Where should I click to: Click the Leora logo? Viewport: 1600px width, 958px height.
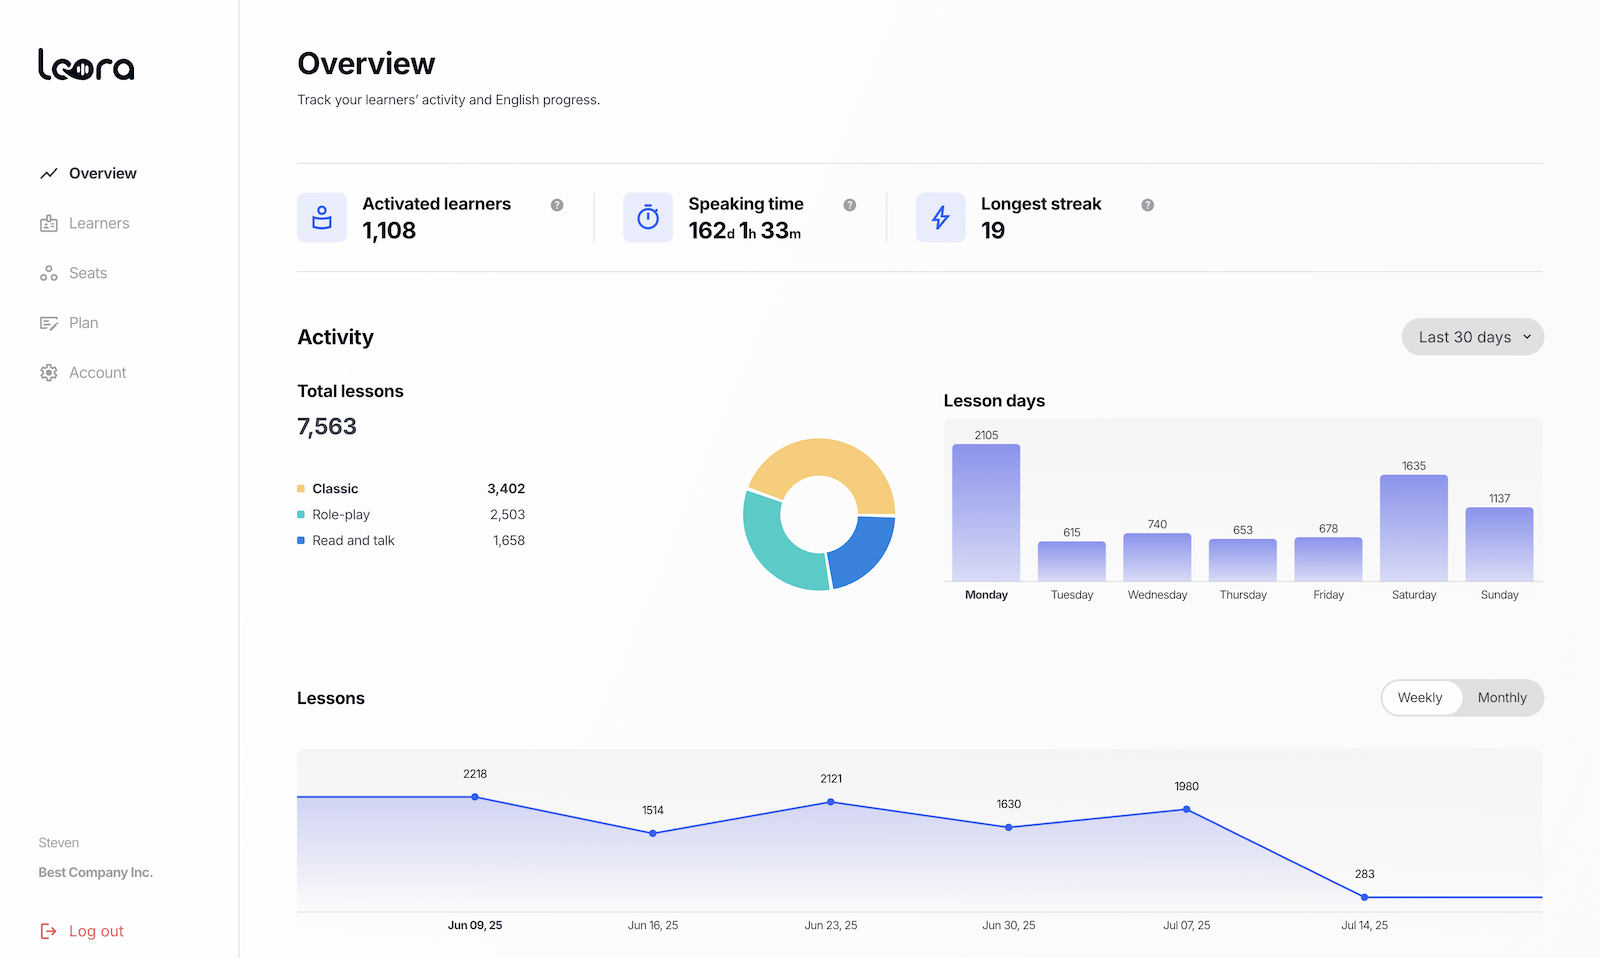86,65
